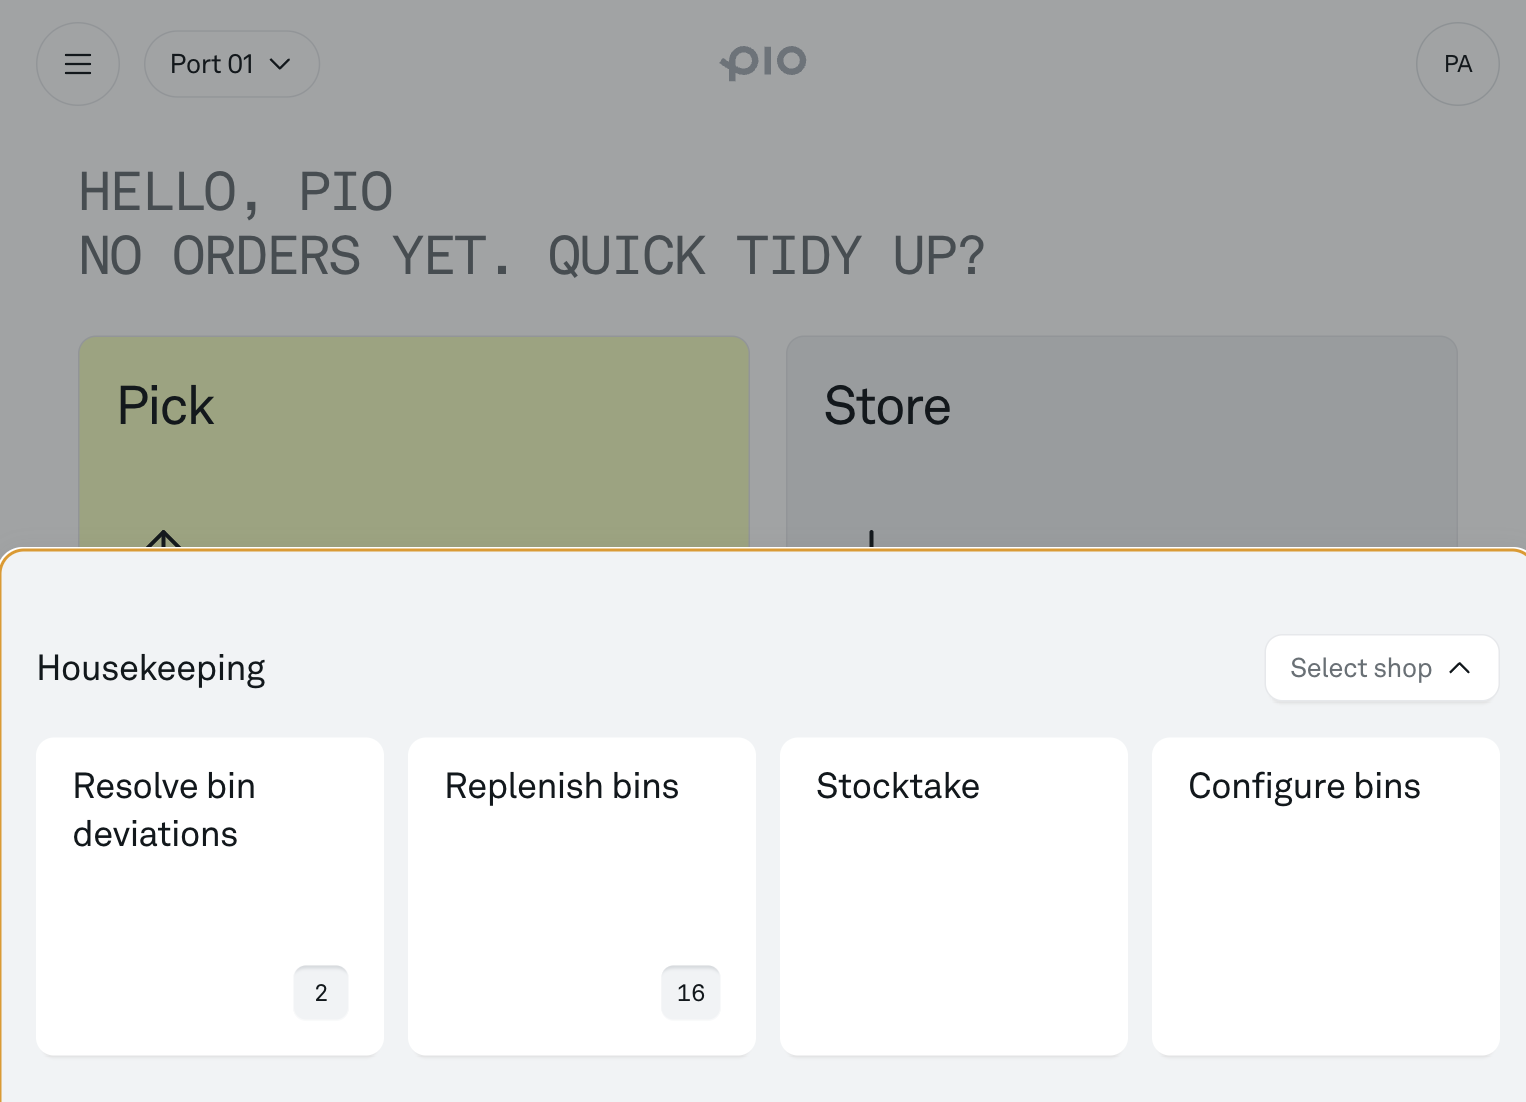Open the Store card

pyautogui.click(x=1122, y=443)
